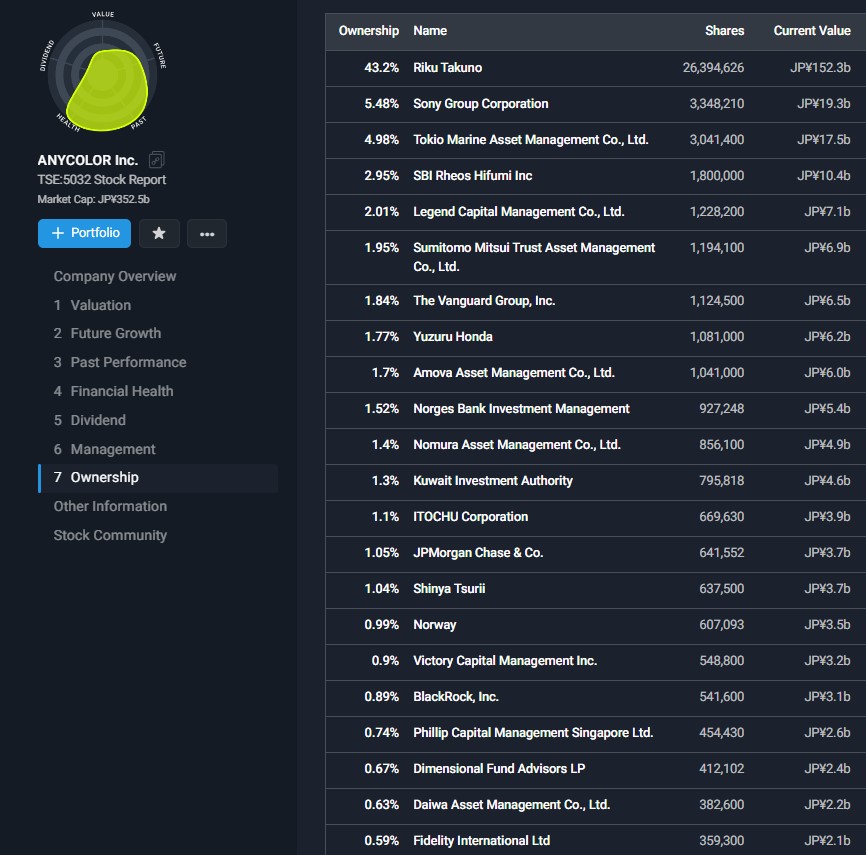
Task: Select The Vanguard Group, Inc.
Action: pyautogui.click(x=484, y=300)
